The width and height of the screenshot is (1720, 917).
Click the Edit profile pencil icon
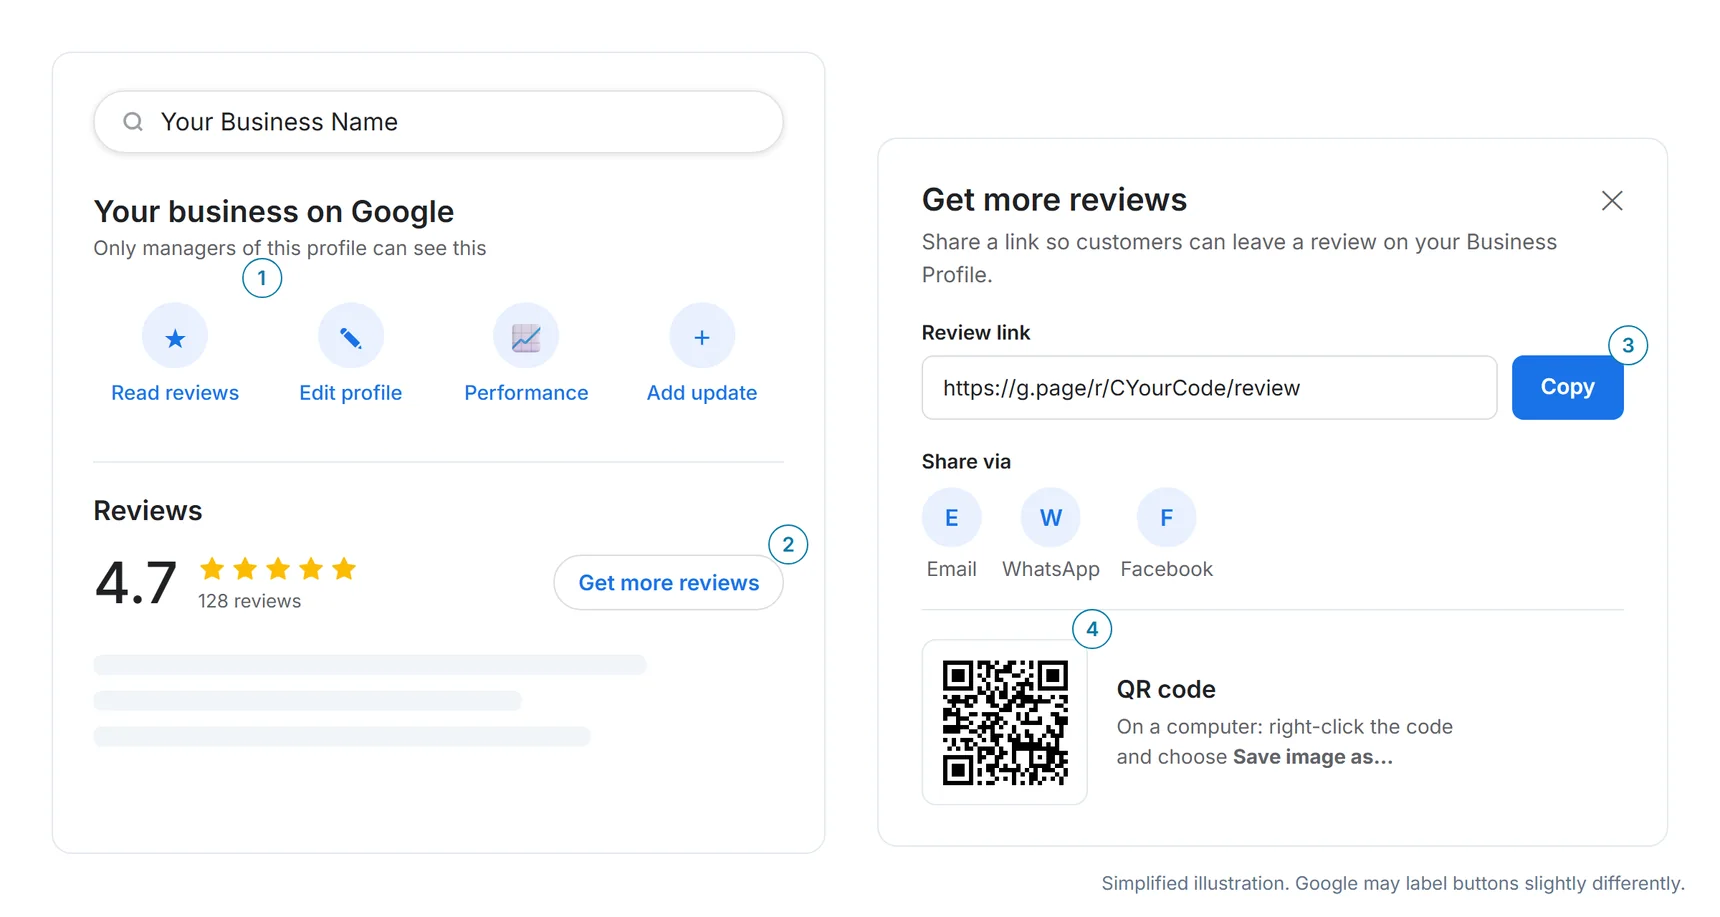(x=351, y=337)
